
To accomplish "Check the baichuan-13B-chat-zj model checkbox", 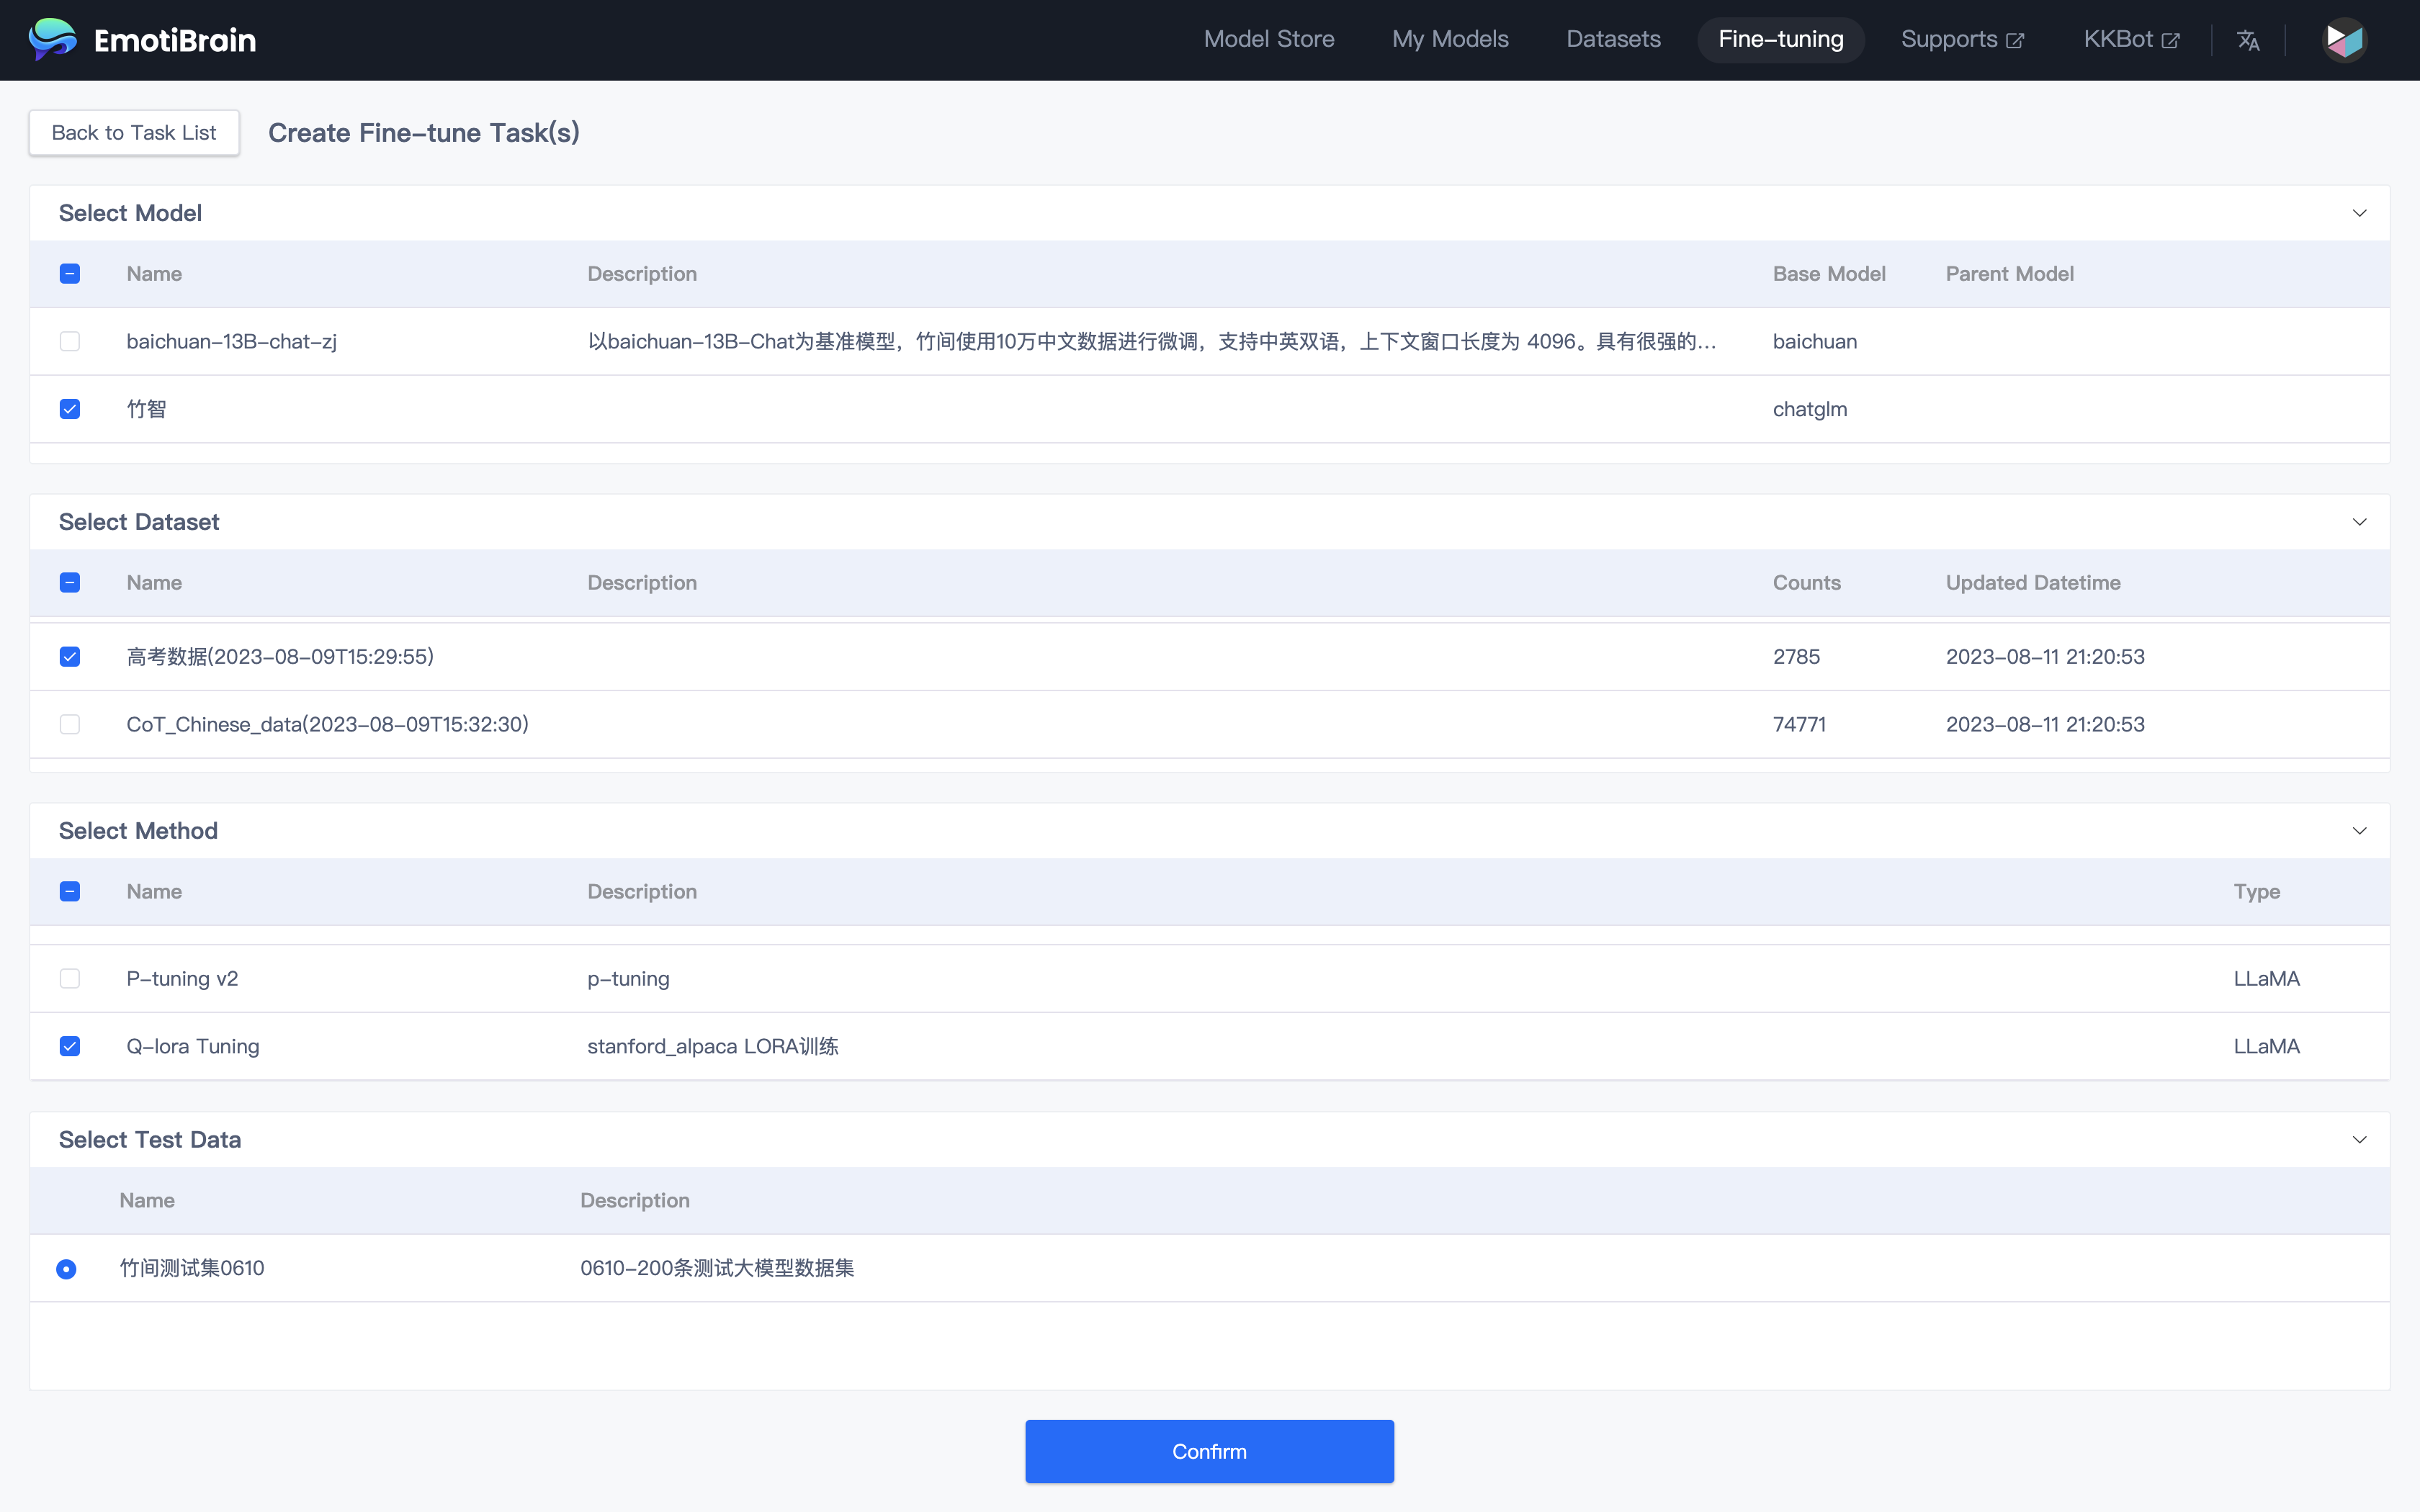I will point(70,342).
